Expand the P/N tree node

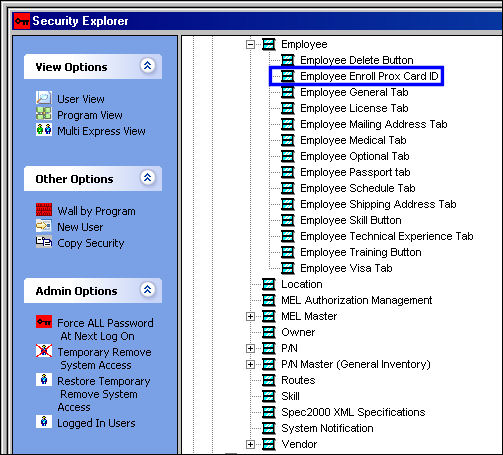pos(250,348)
